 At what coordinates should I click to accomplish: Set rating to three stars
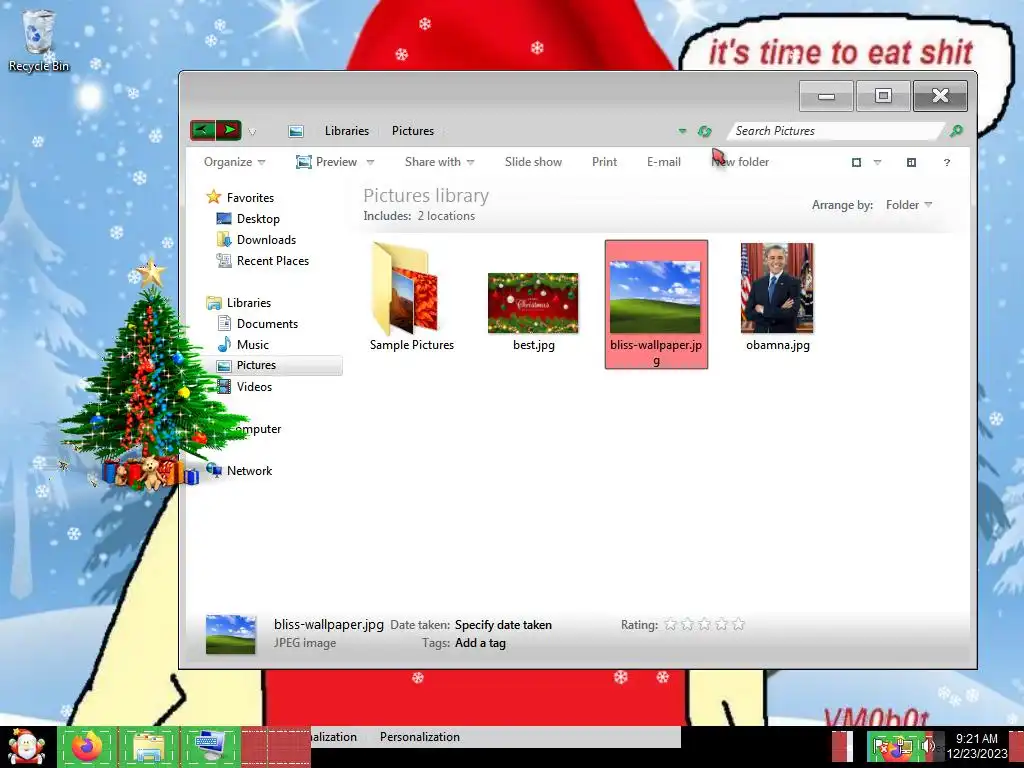[x=704, y=624]
